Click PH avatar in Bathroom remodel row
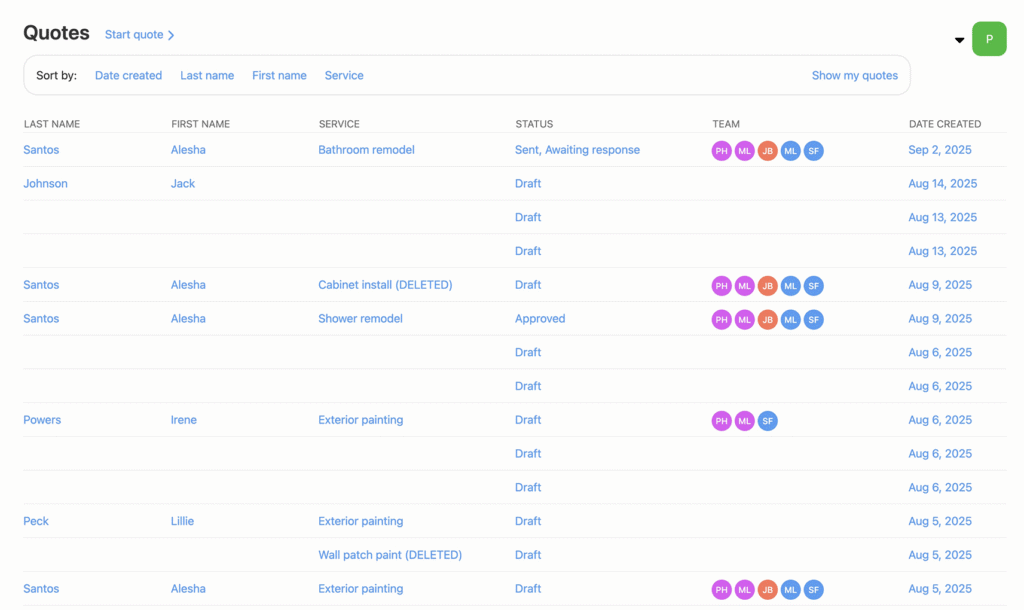 pyautogui.click(x=721, y=151)
